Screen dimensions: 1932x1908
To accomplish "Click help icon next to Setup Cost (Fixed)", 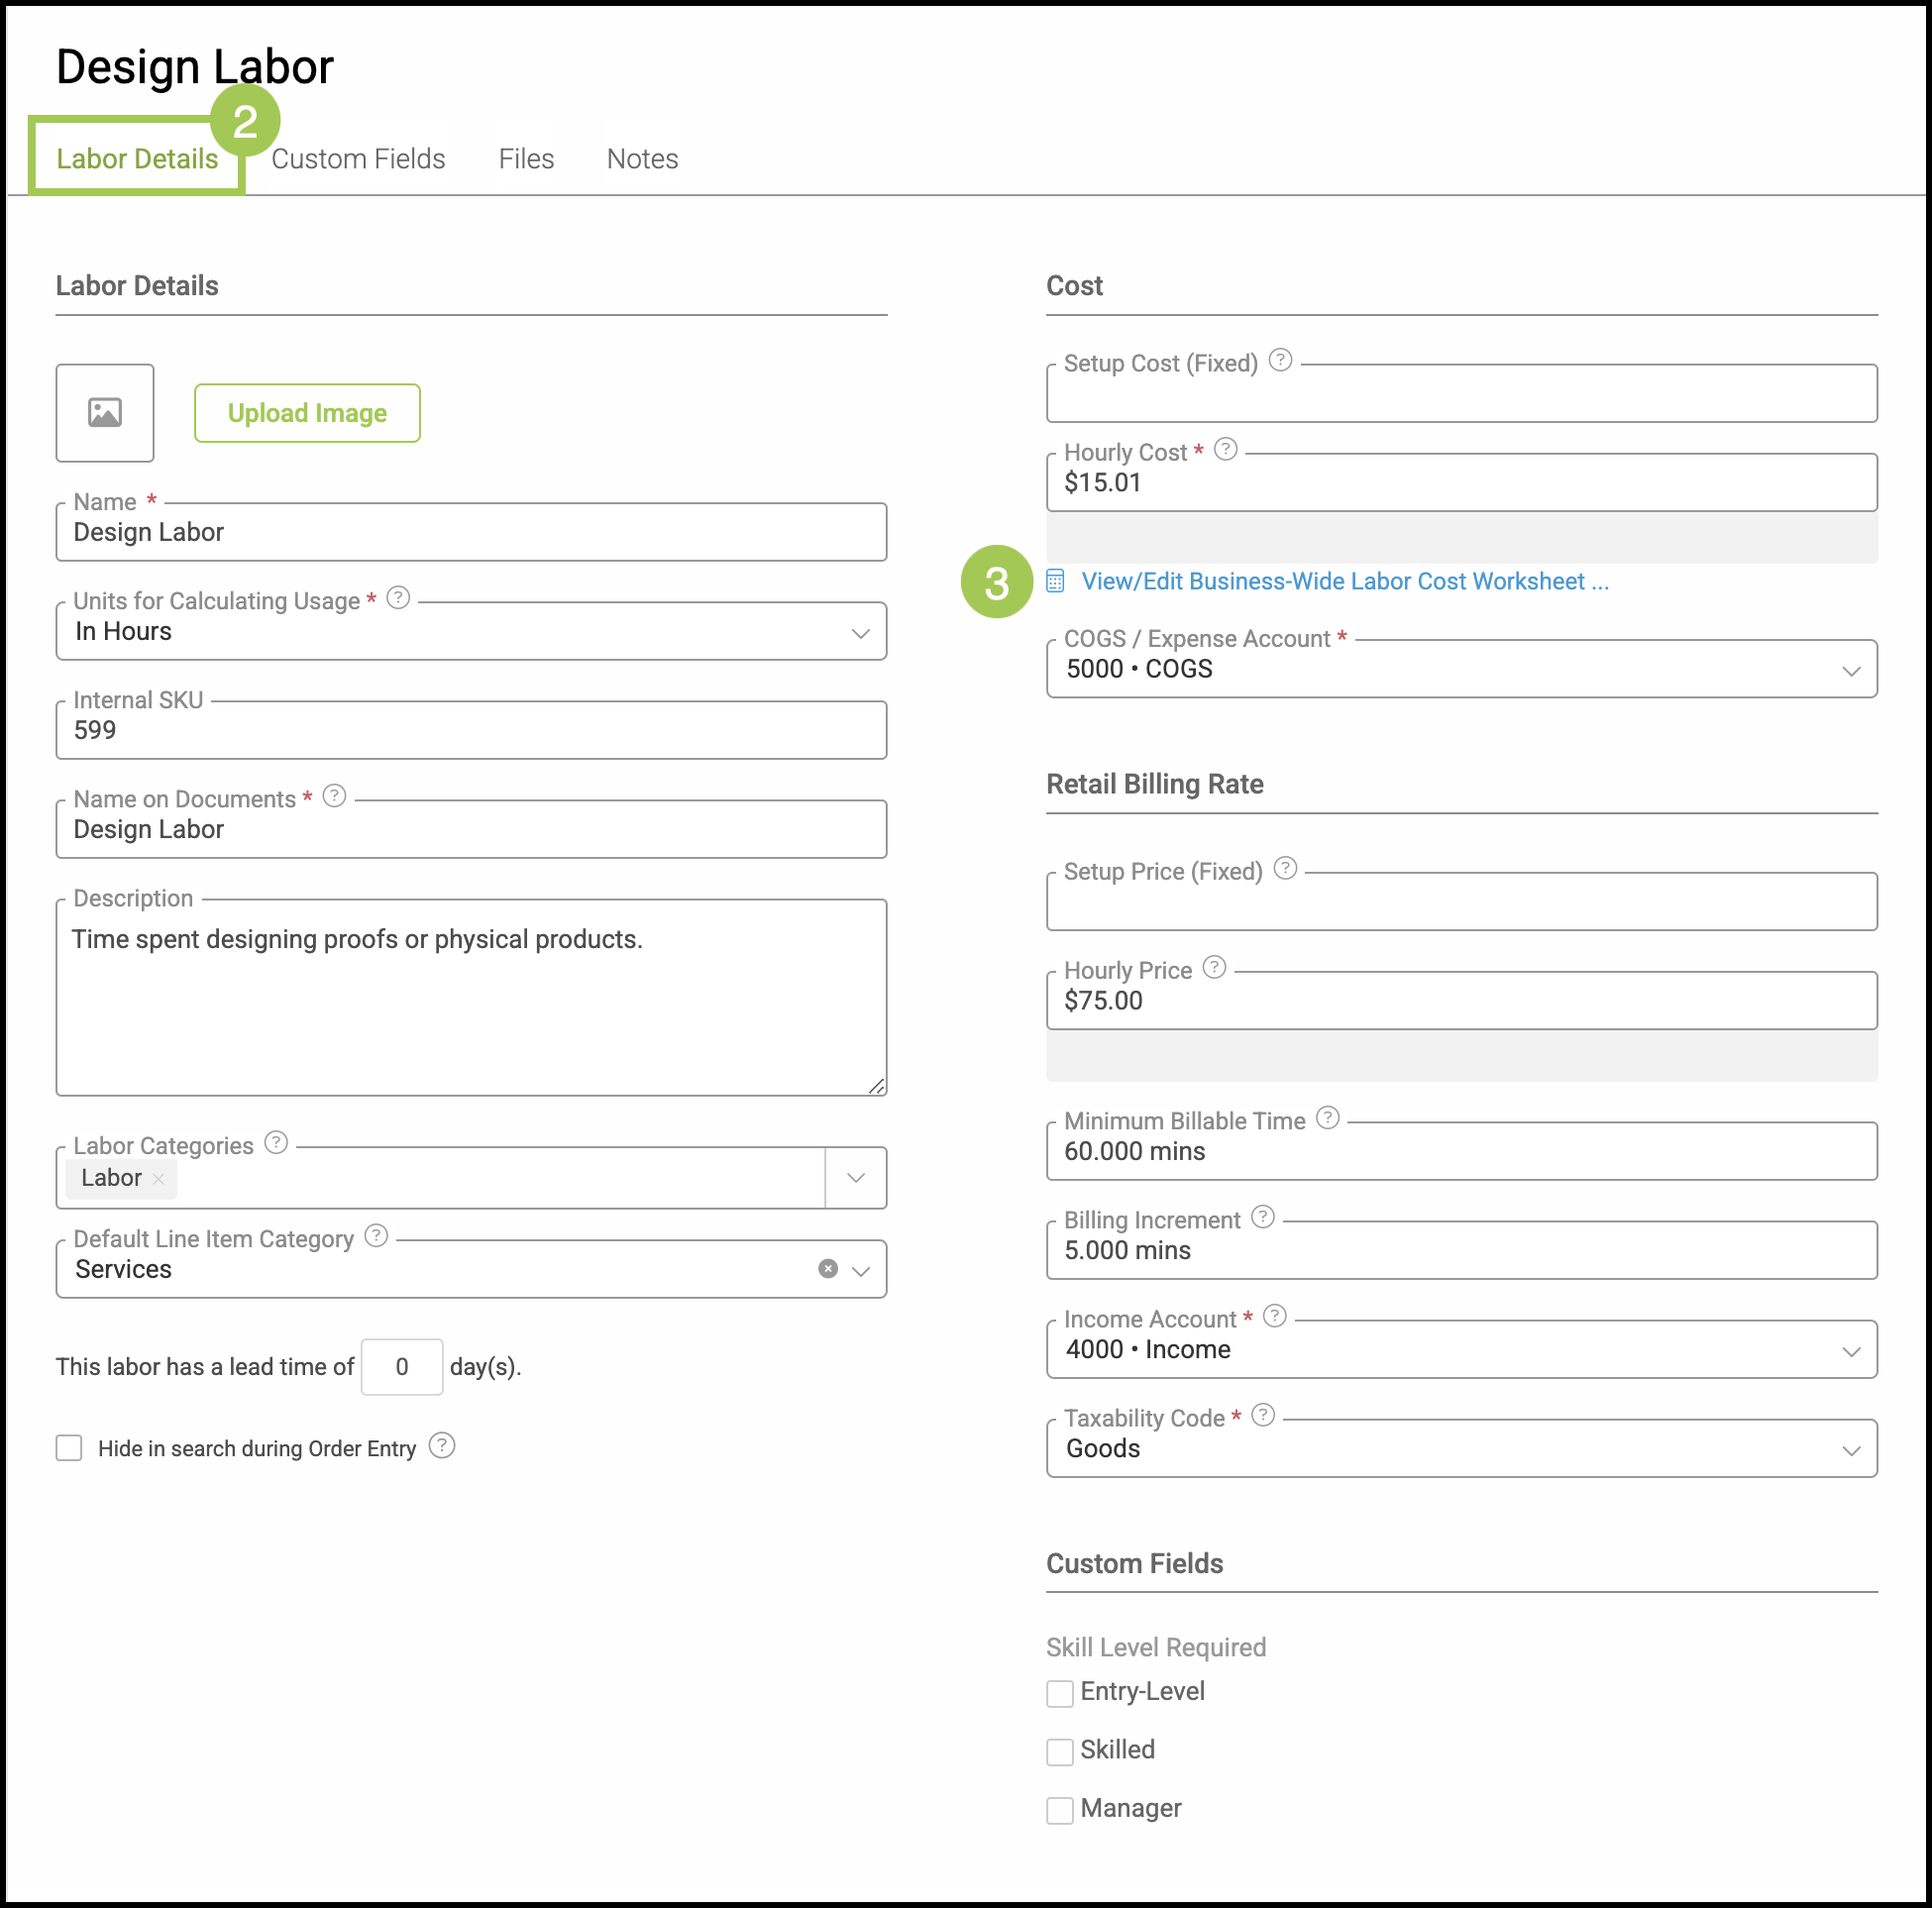I will pos(1280,360).
